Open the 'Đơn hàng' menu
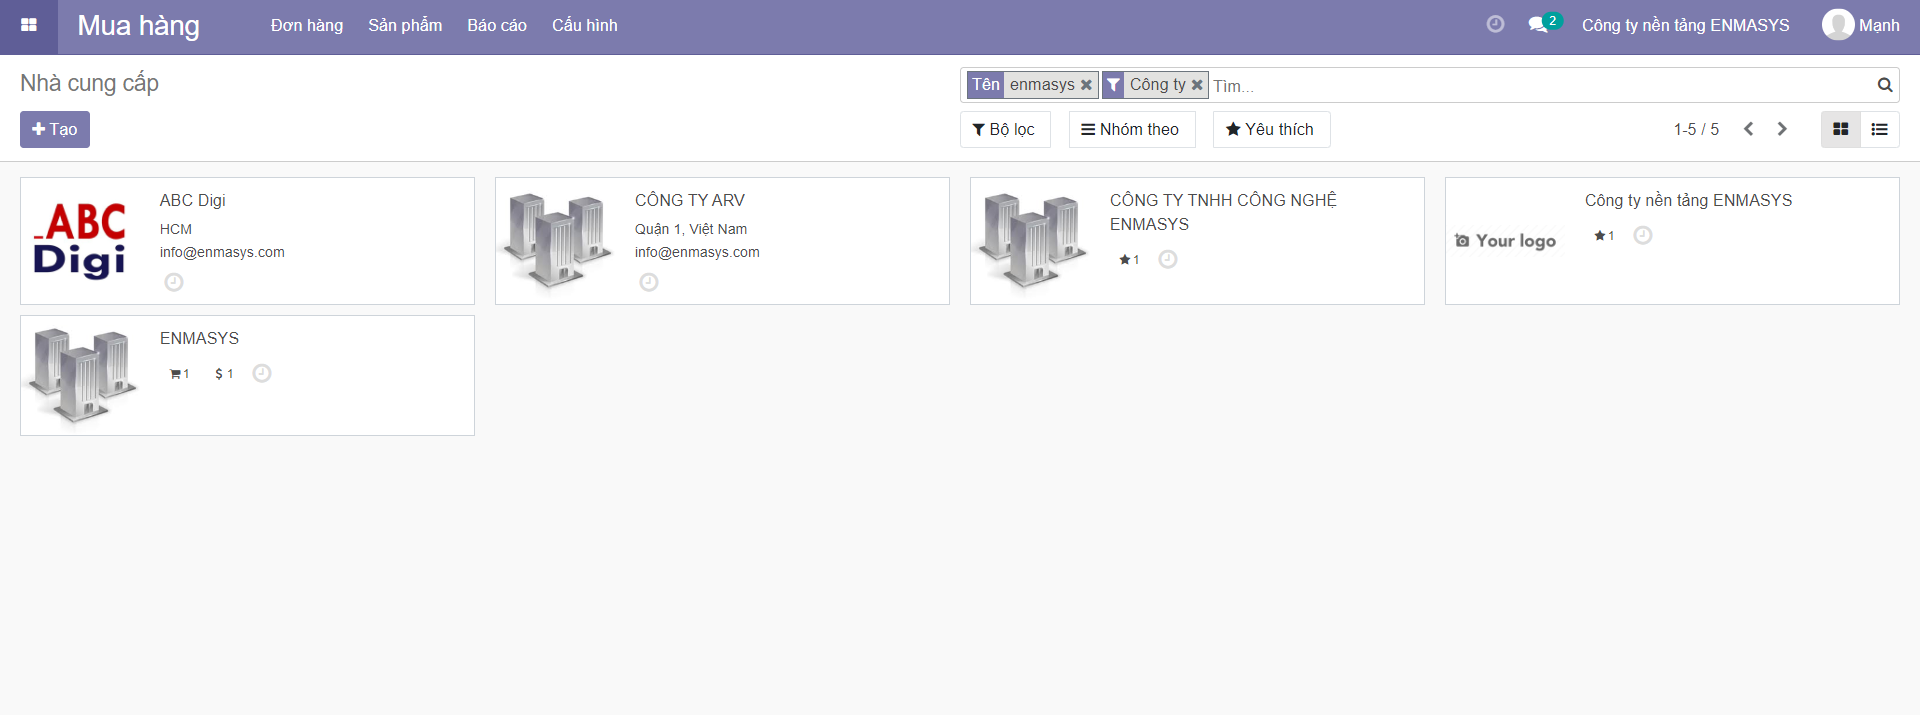Screen dimensions: 1920x715 (x=306, y=26)
